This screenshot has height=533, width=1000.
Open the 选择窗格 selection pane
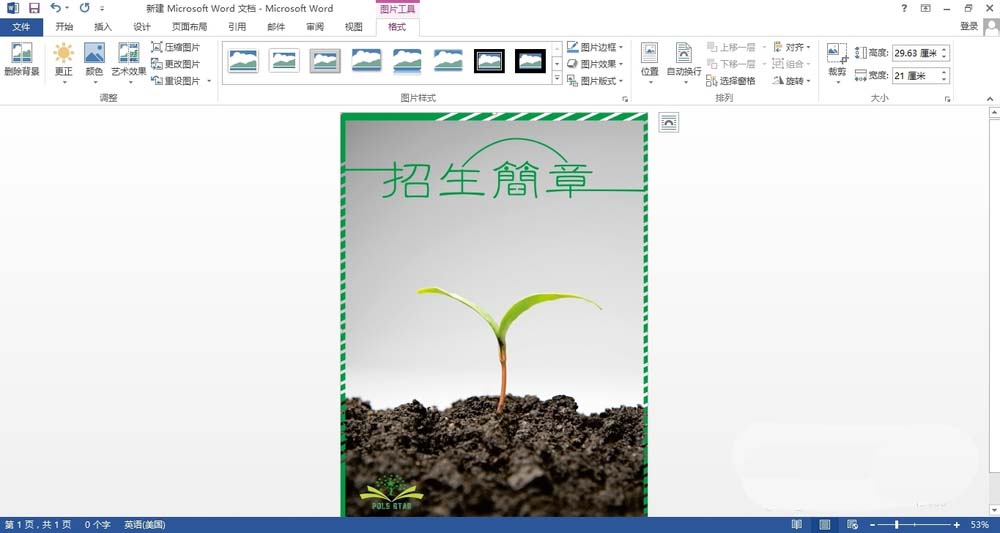[x=730, y=81]
